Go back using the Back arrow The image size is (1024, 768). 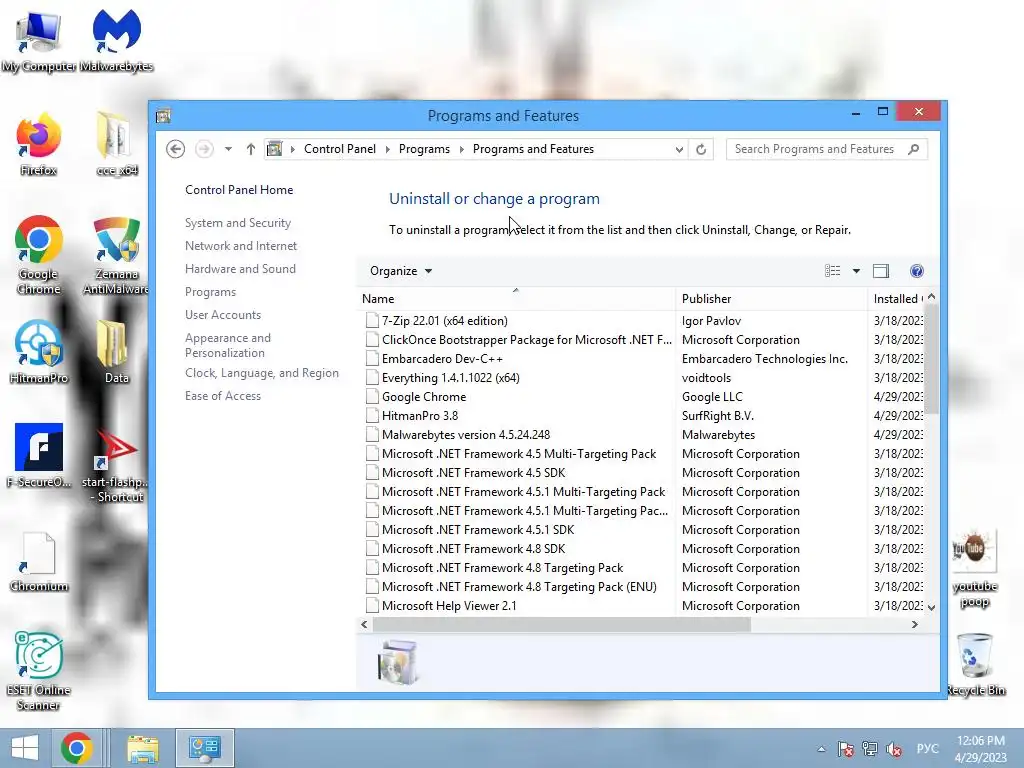[175, 149]
